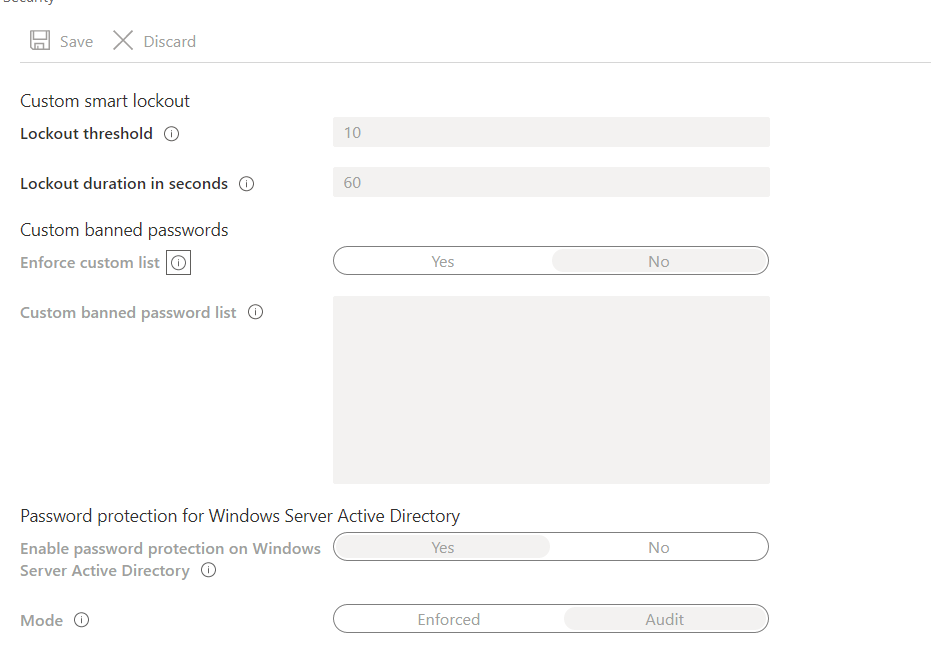Click info icon beside Lockout duration in seconds
931x671 pixels.
point(247,184)
